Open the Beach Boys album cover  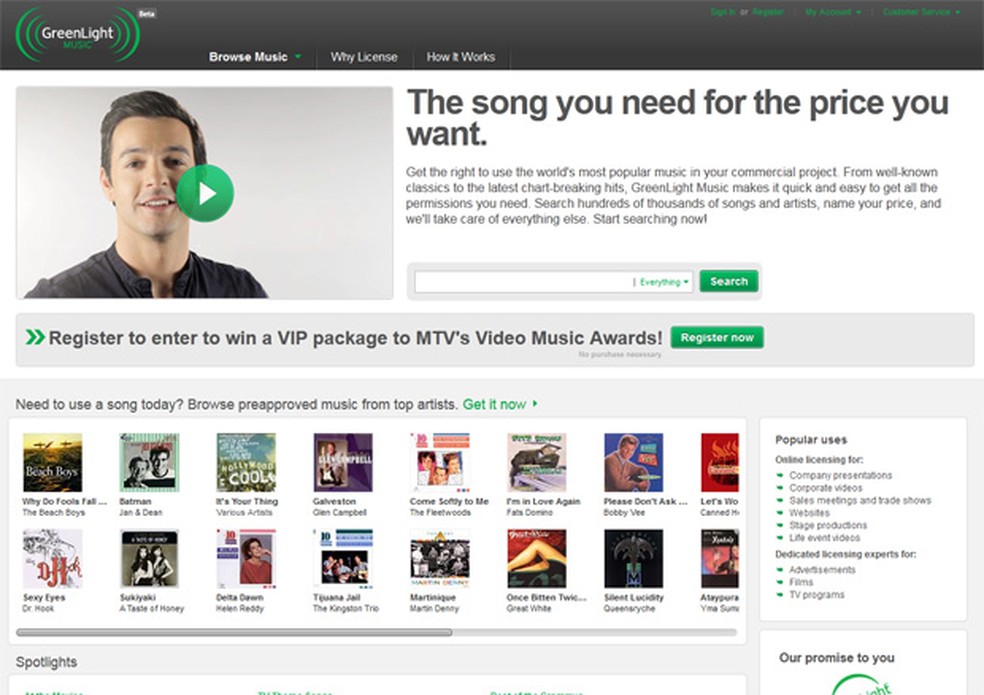pos(53,462)
